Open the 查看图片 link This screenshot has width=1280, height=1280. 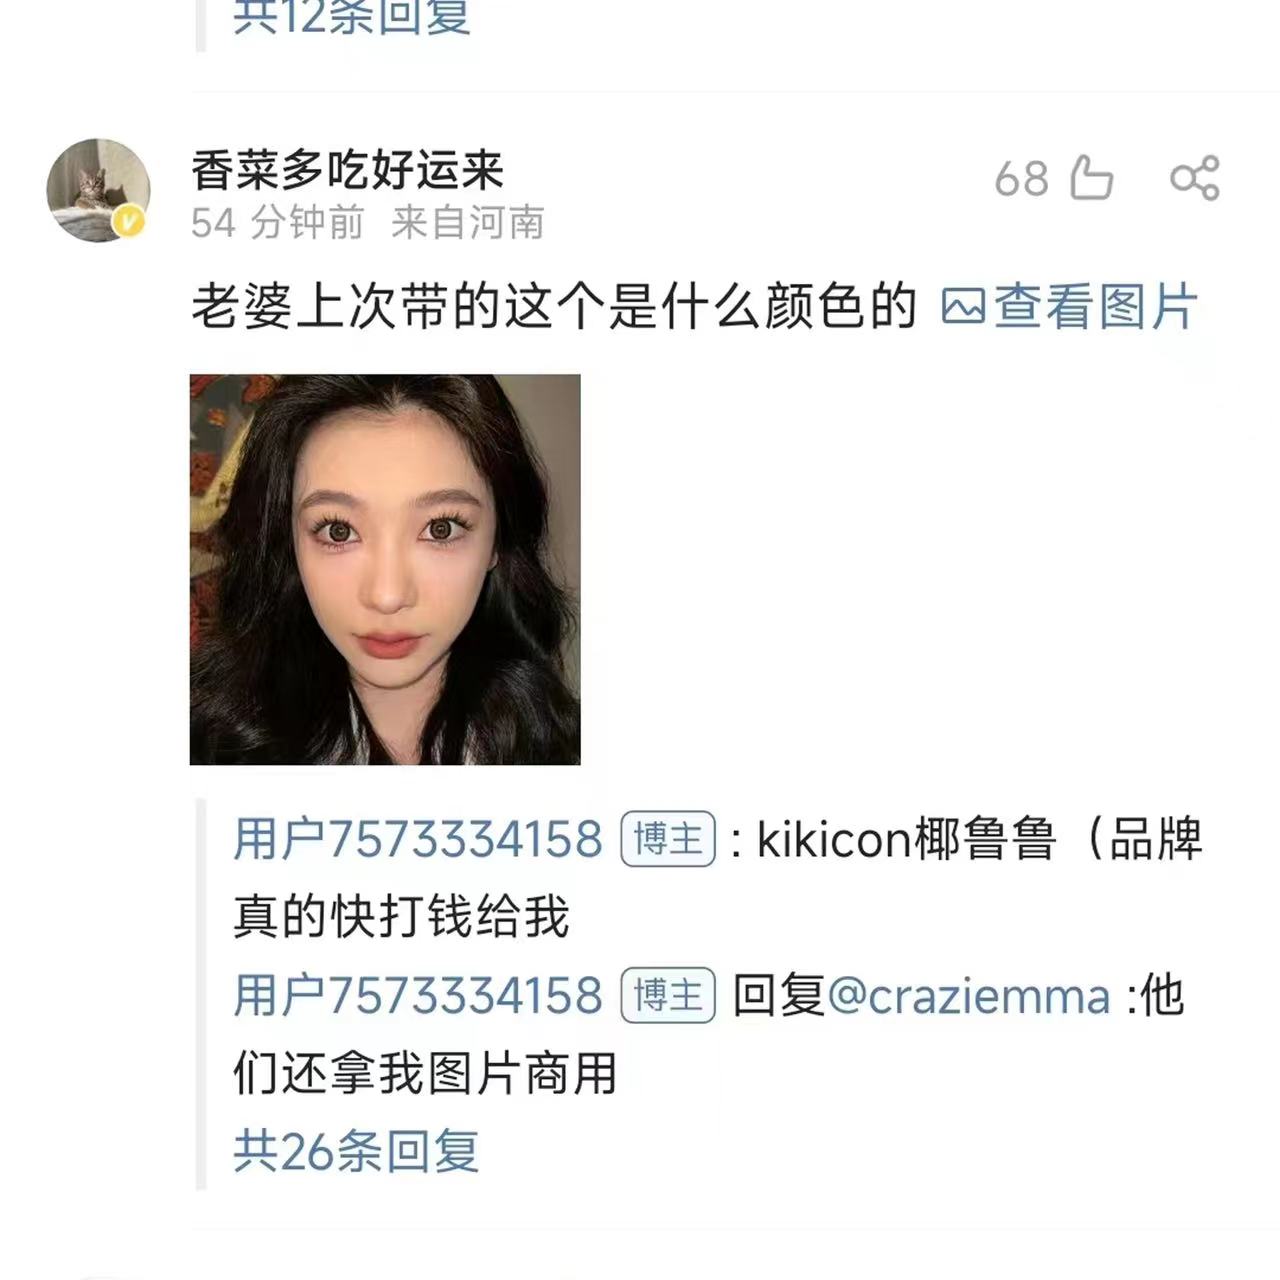(x=1070, y=306)
